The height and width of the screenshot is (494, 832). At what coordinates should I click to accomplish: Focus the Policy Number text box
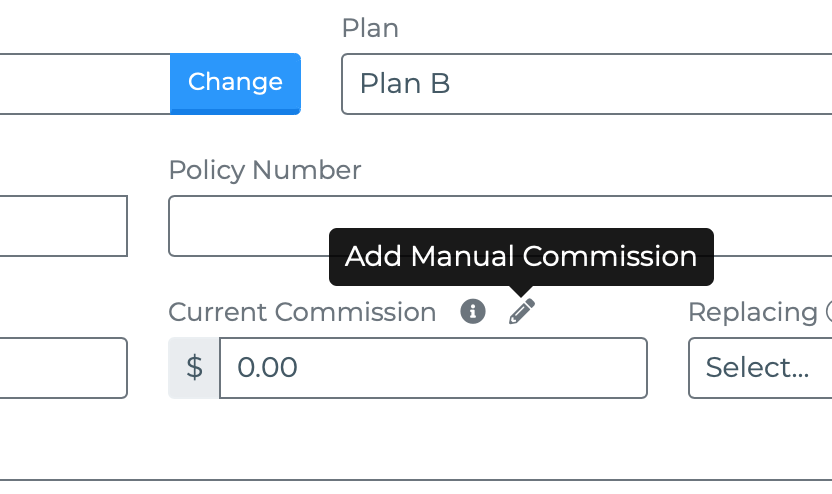tap(500, 226)
